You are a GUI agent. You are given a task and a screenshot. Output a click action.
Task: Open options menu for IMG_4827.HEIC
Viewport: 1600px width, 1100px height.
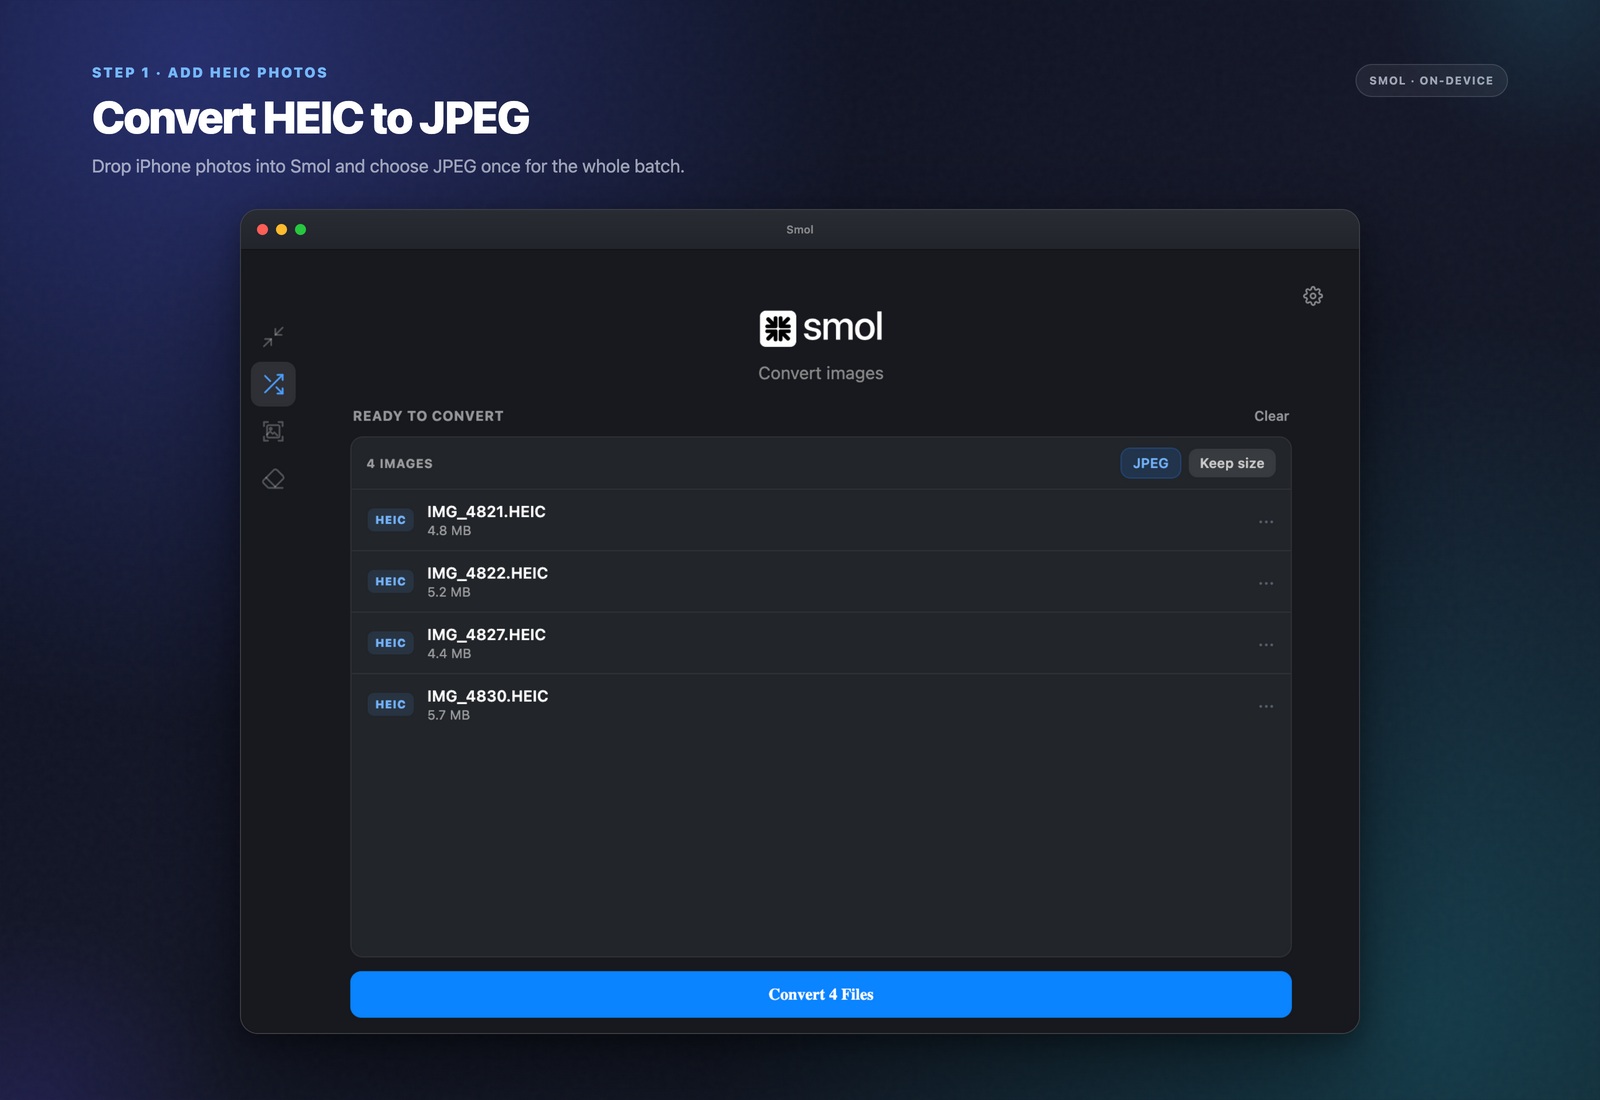[1266, 645]
